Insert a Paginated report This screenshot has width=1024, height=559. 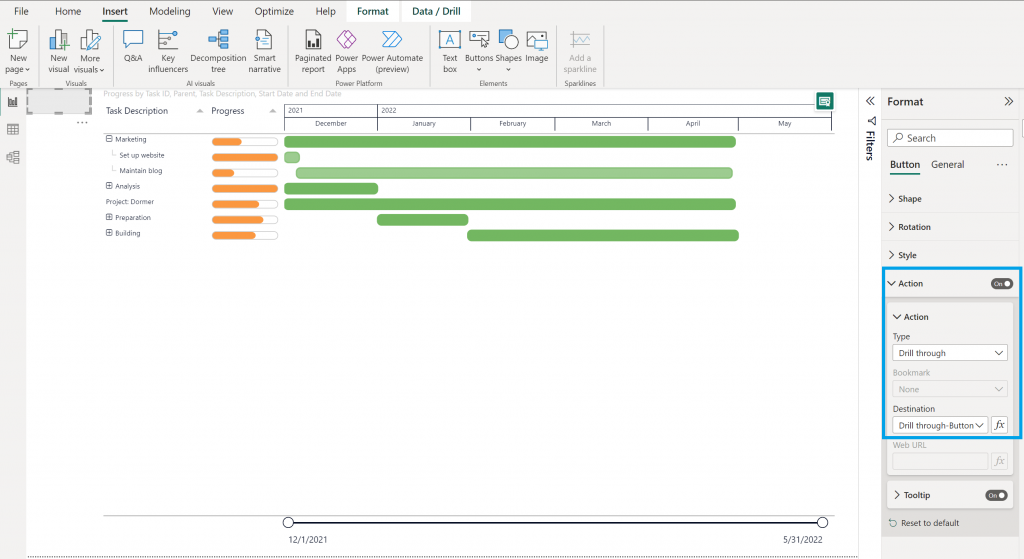tap(313, 51)
